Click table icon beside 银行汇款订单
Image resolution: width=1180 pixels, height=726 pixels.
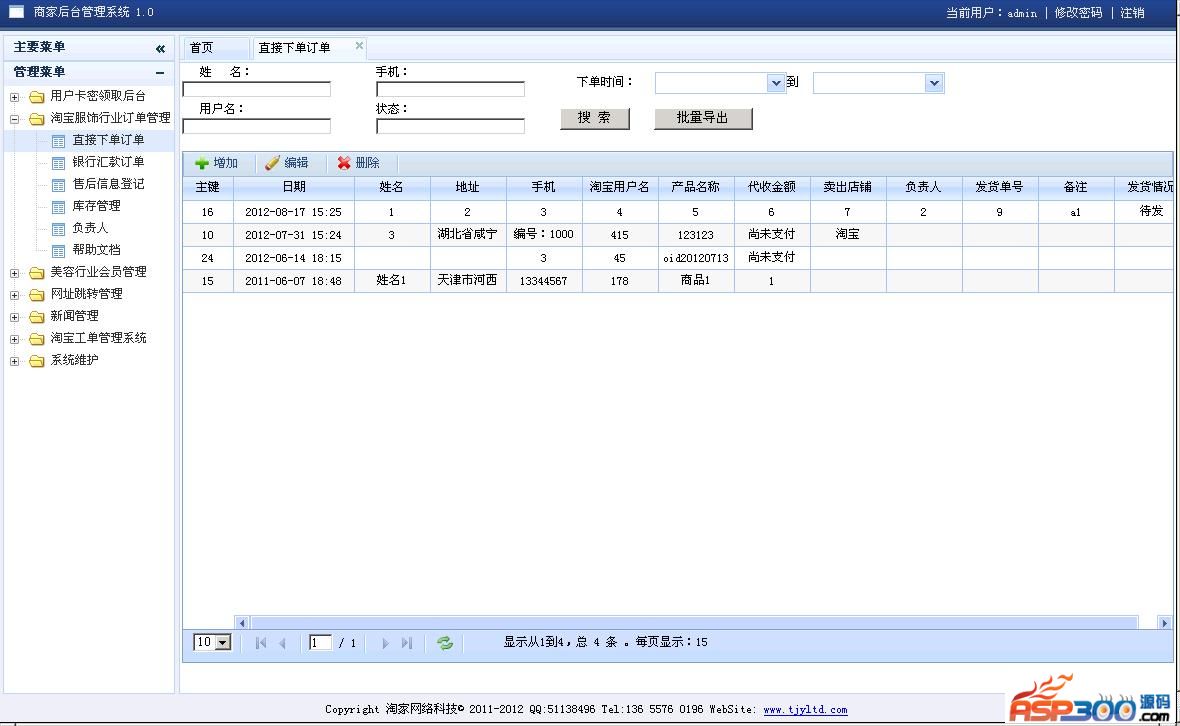[x=58, y=163]
